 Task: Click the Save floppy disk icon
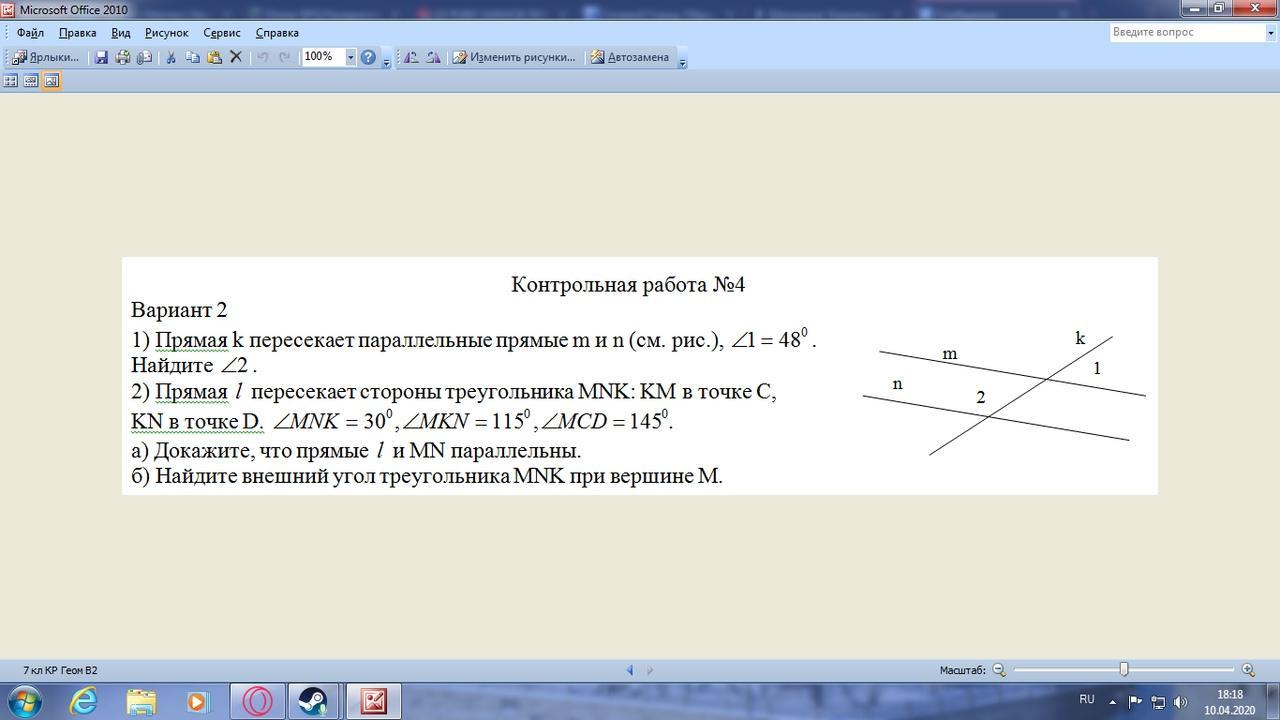click(101, 57)
